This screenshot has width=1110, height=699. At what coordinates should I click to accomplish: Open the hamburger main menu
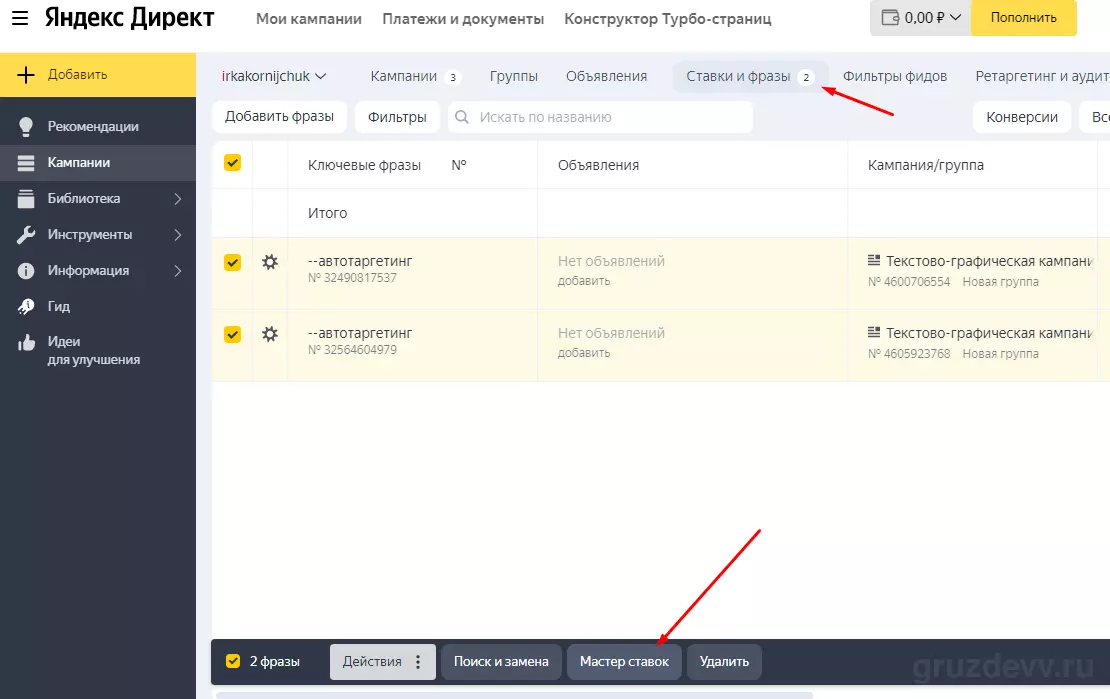[20, 18]
